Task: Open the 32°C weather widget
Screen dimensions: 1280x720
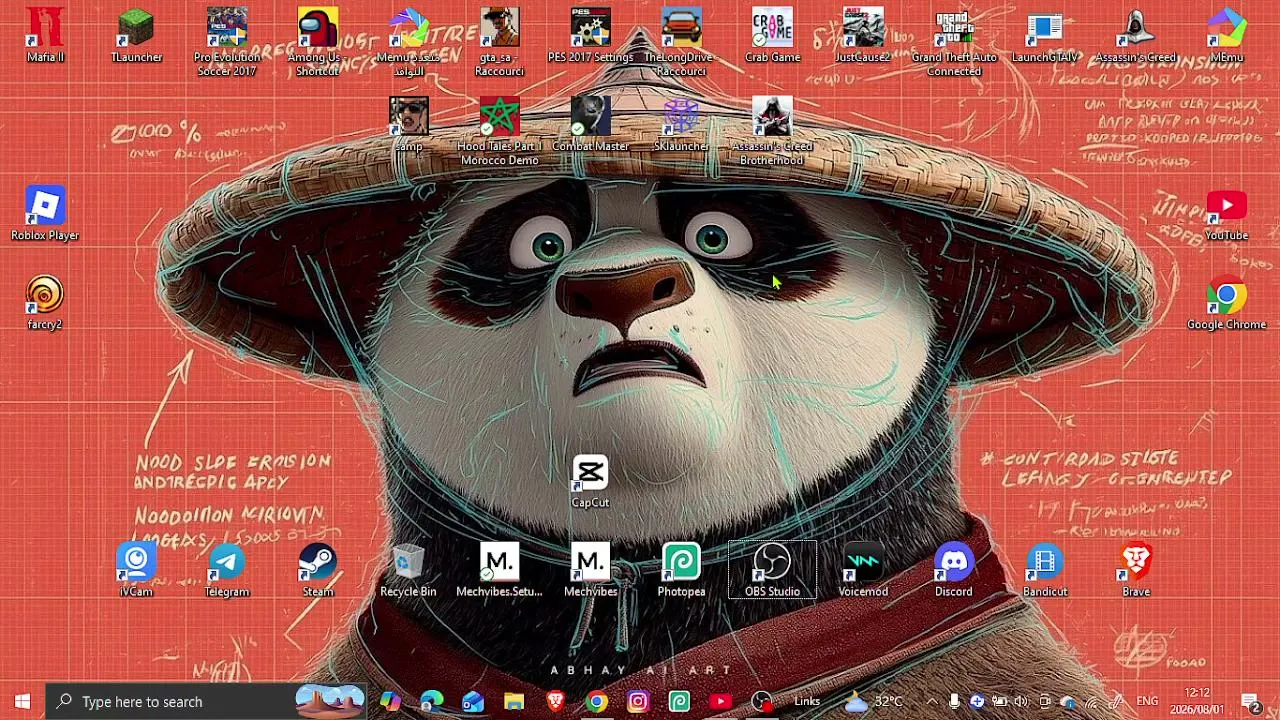Action: point(873,701)
